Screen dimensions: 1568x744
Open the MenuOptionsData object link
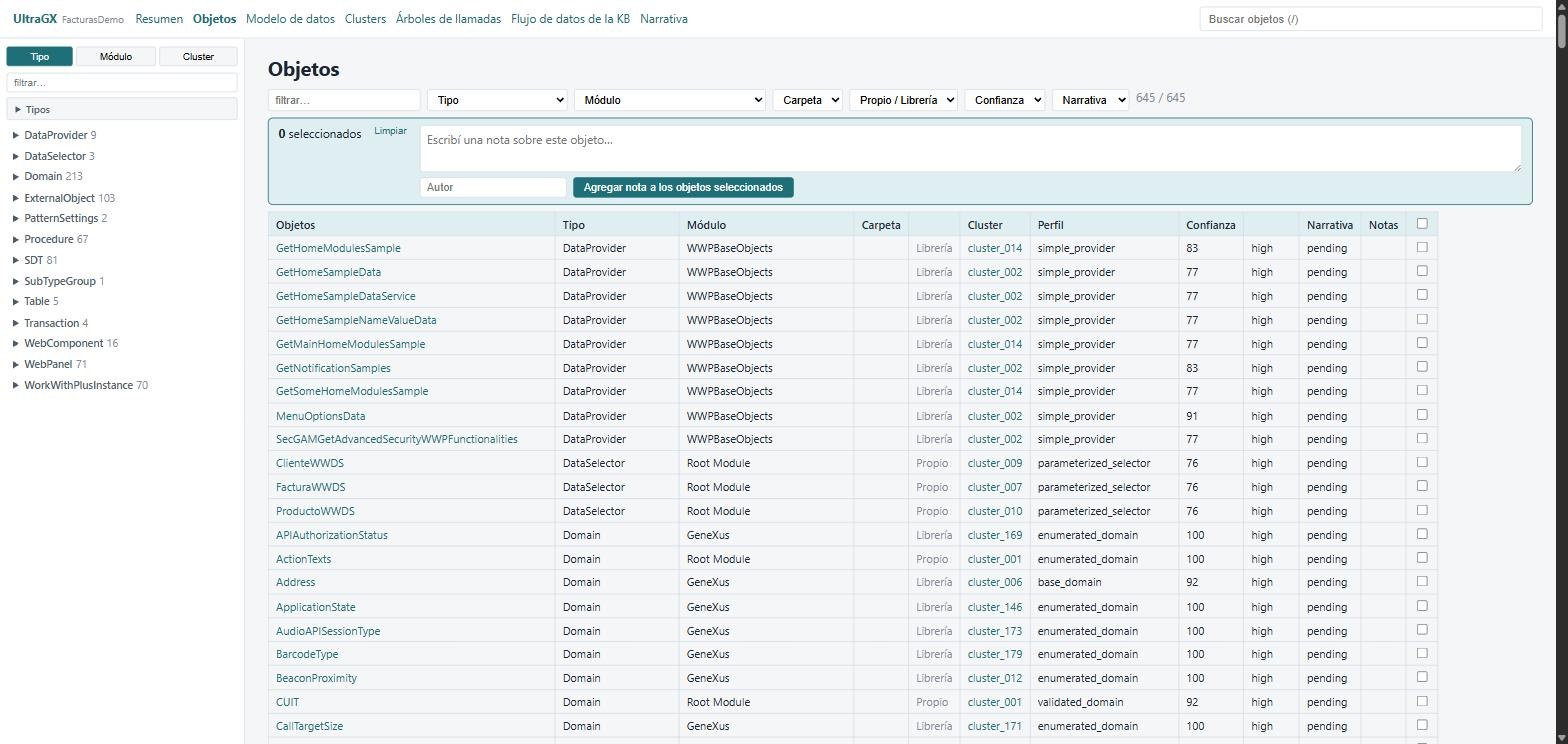point(320,416)
